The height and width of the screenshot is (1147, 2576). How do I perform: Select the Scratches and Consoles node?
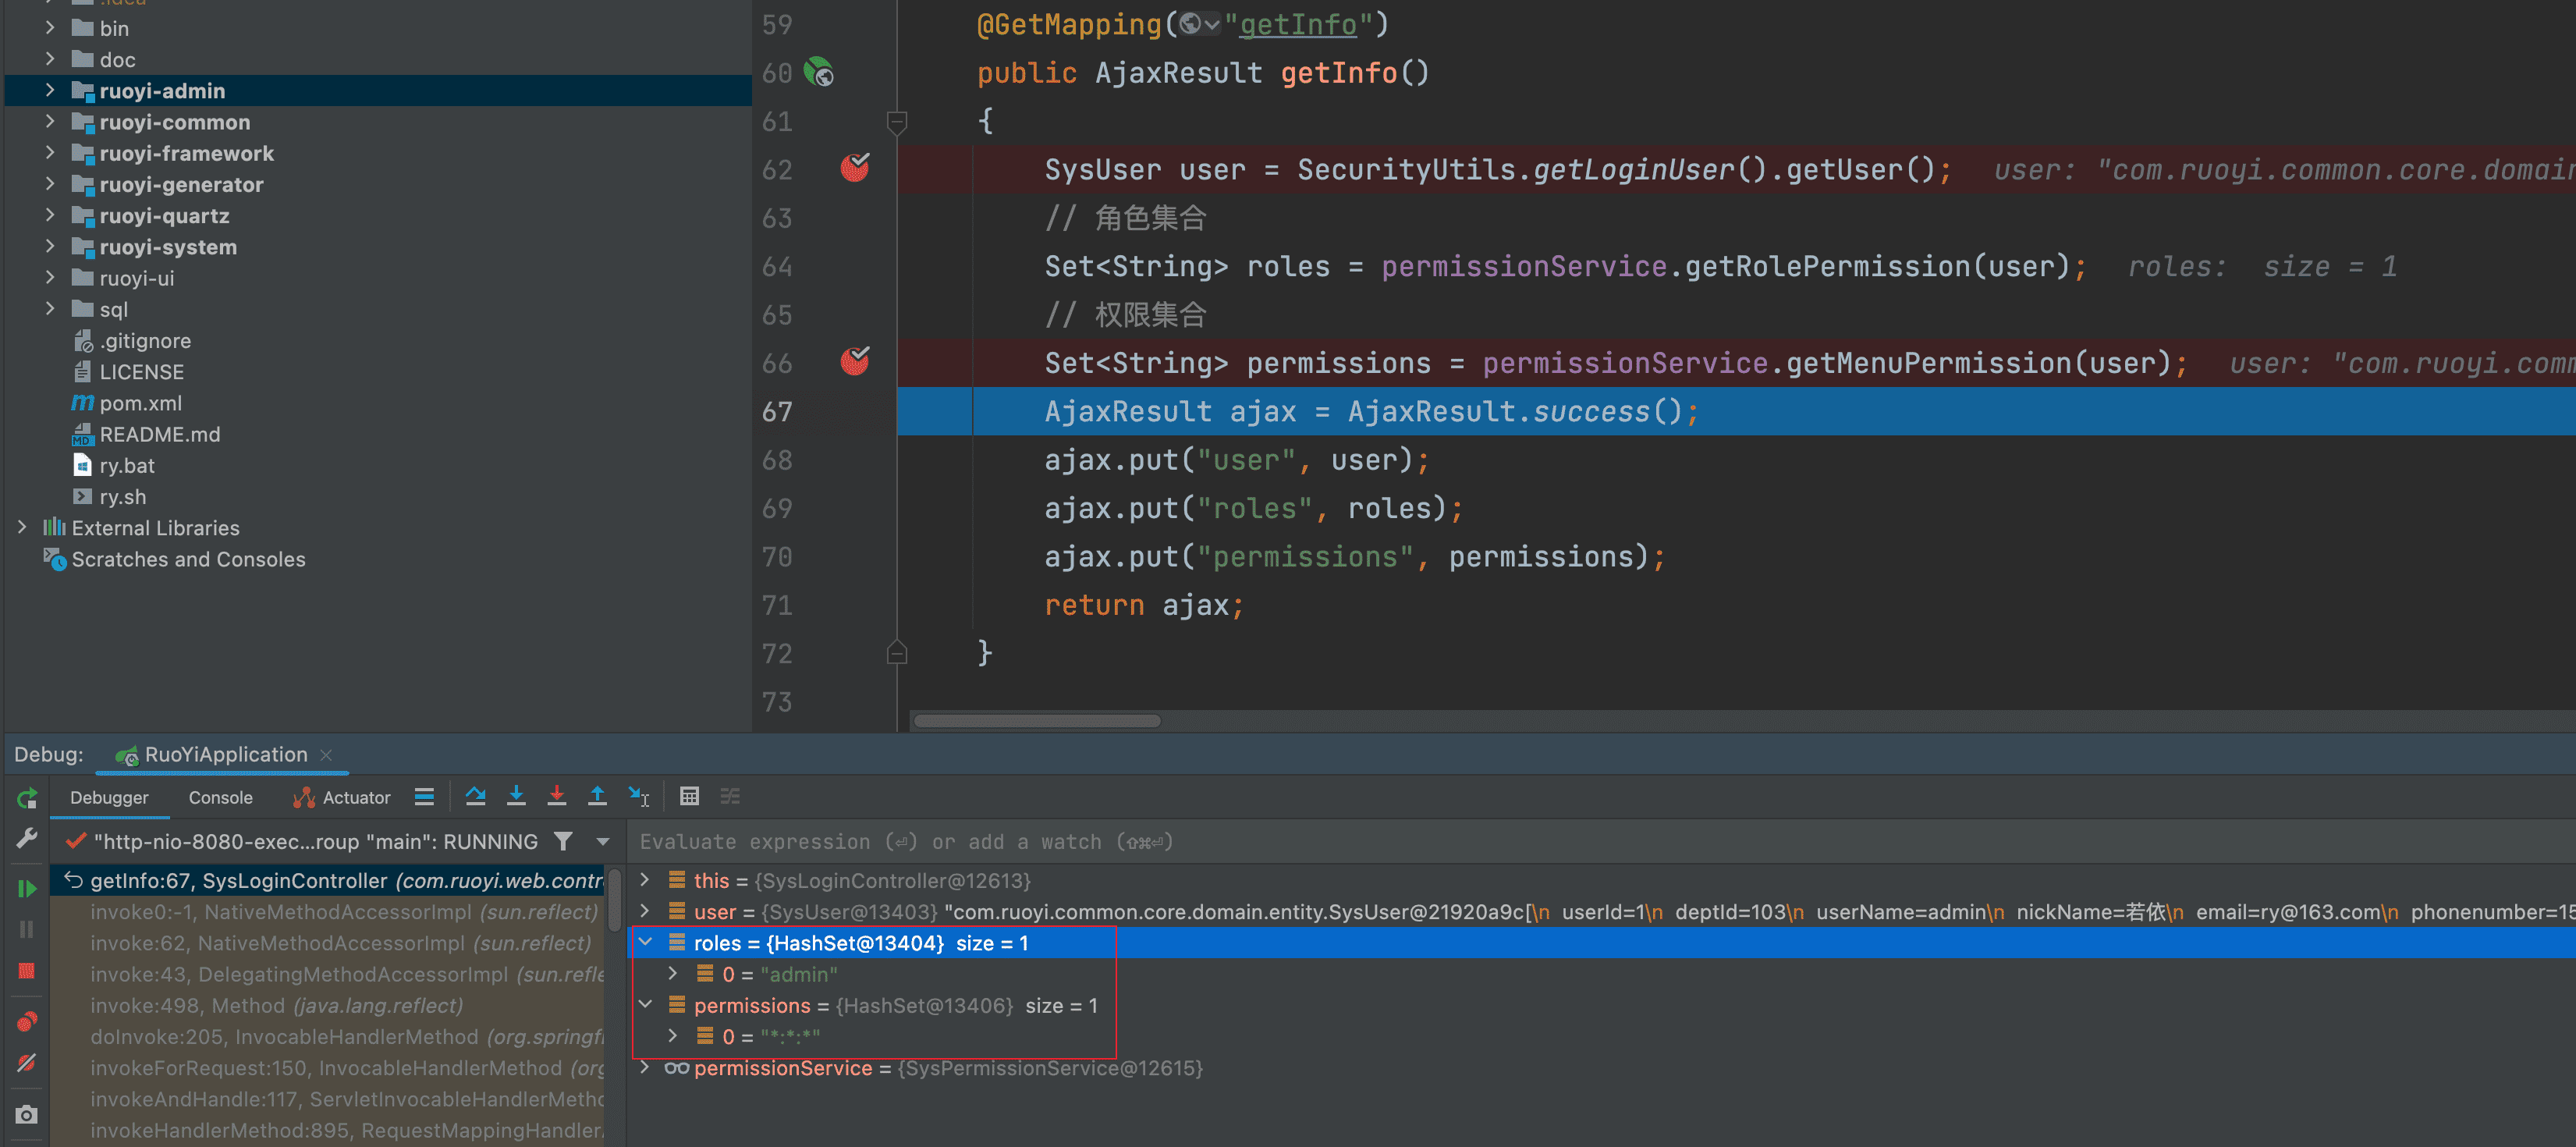pyautogui.click(x=188, y=559)
